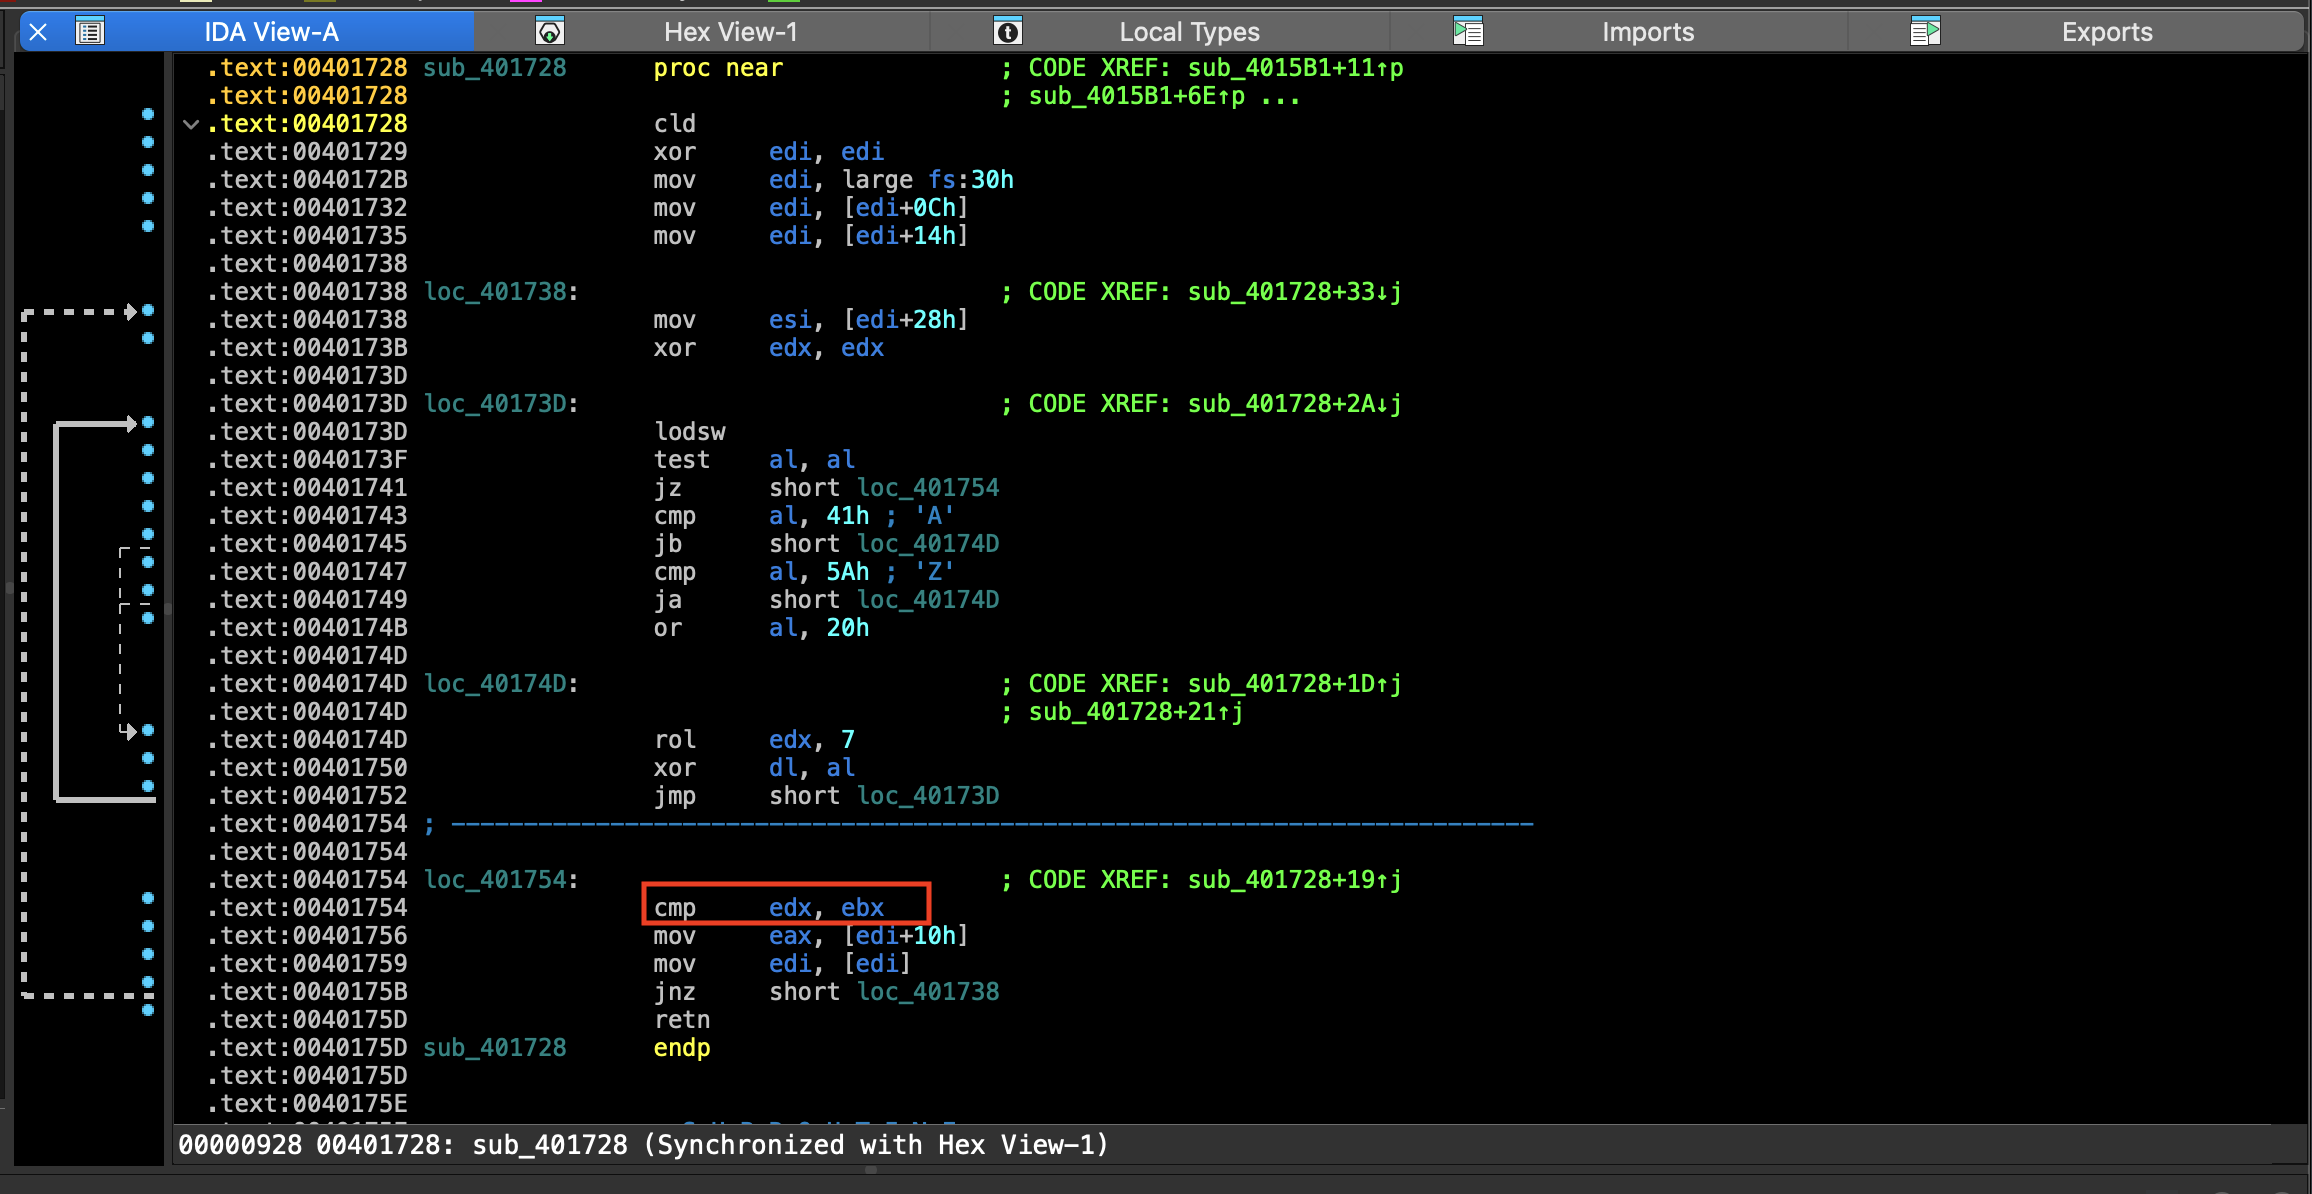Follow xref sub_401728+1D↑j

click(x=1295, y=684)
